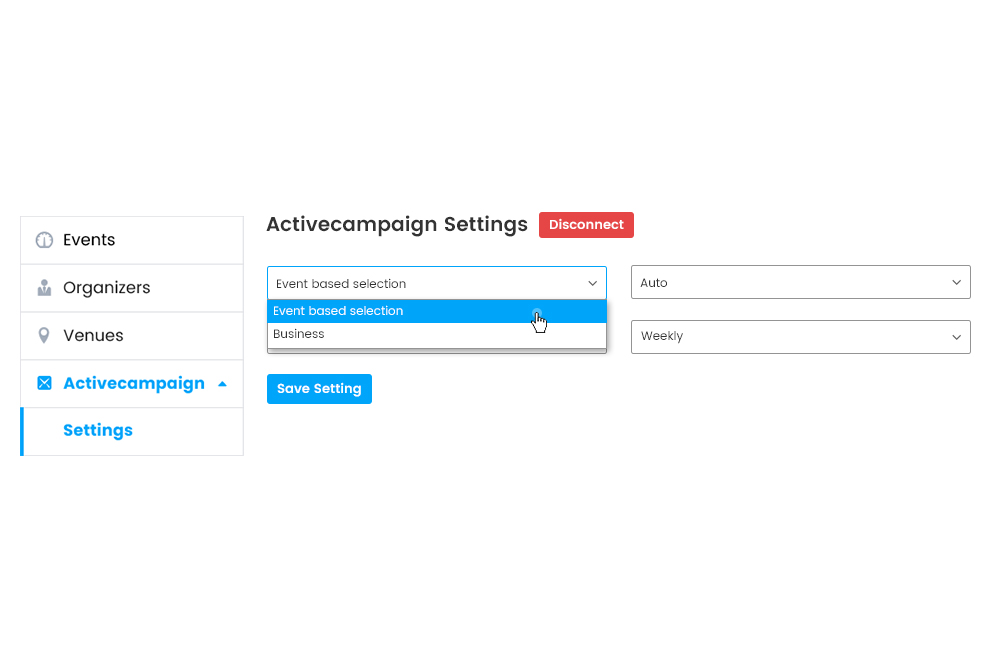Open the Events section

pos(89,239)
